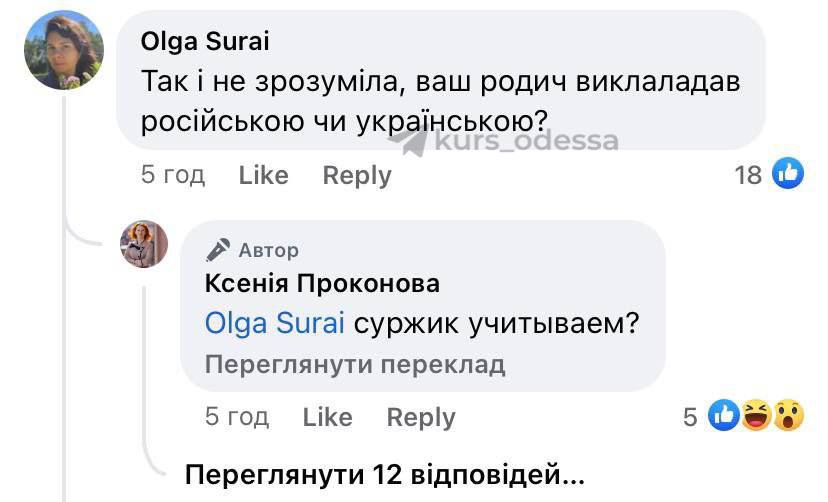Like Ксенія Проконова's reply
The width and height of the screenshot is (828, 502).
click(327, 417)
